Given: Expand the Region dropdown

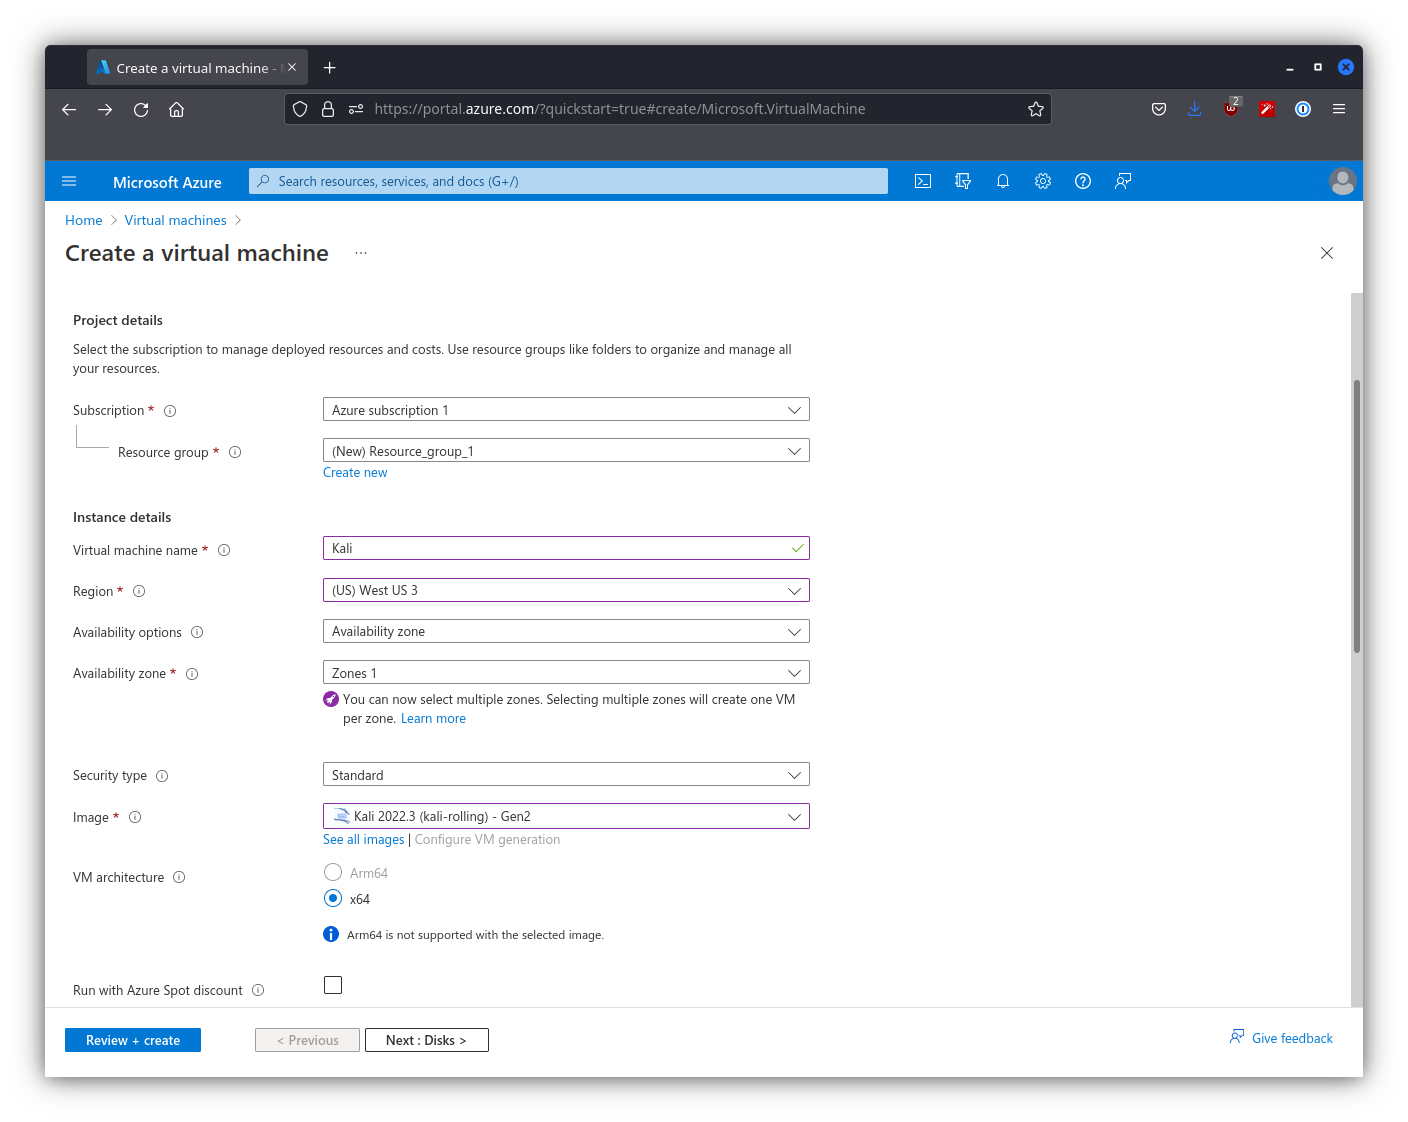Looking at the screenshot, I should [x=566, y=590].
